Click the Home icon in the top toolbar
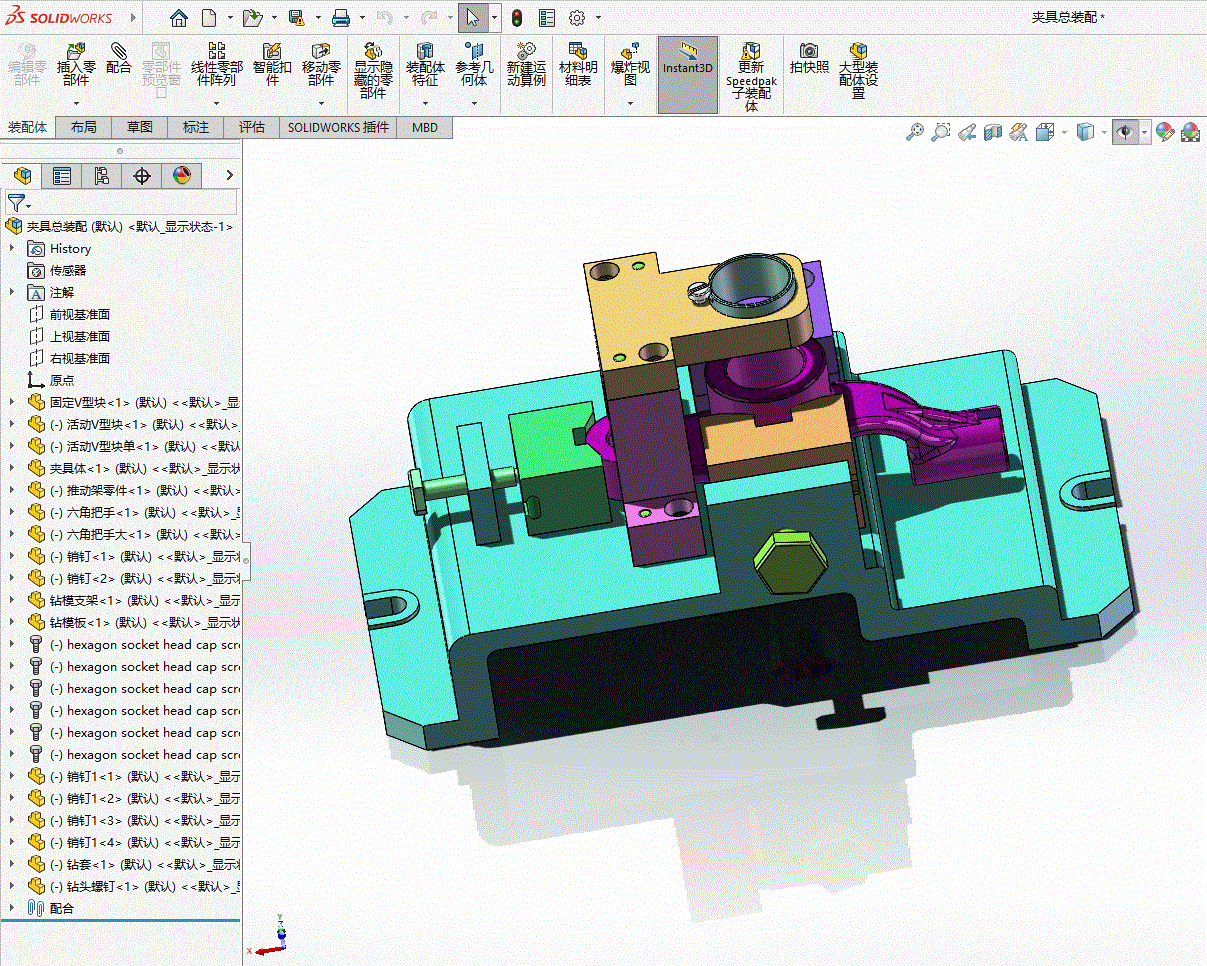This screenshot has height=966, width=1207. 178,18
